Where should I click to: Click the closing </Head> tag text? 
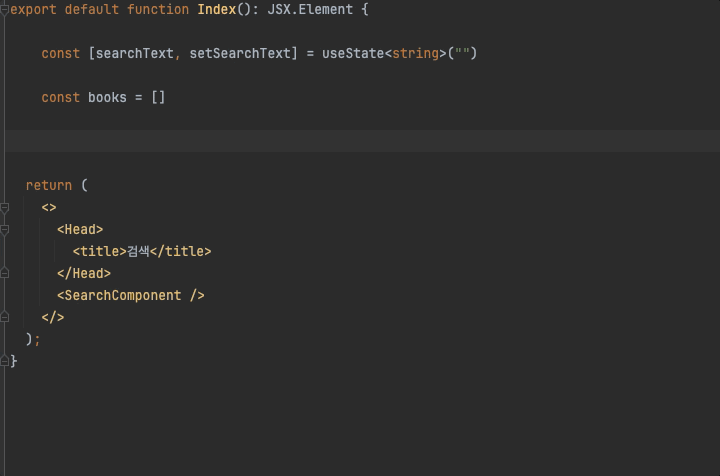pos(84,274)
